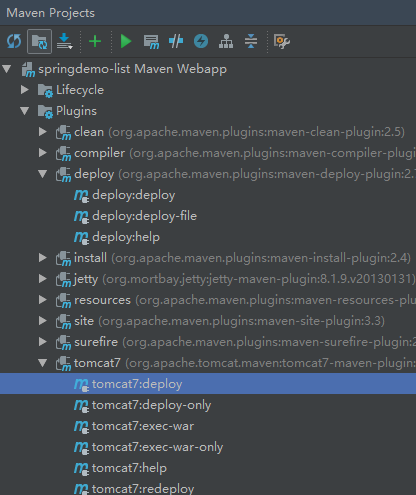Expand the install plugin node
Viewport: 416px width, 495px height.
pos(42,258)
